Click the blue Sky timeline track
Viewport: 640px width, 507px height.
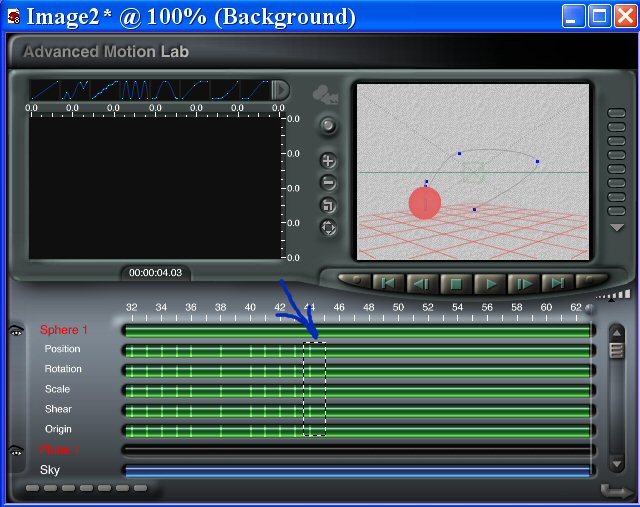[358, 471]
